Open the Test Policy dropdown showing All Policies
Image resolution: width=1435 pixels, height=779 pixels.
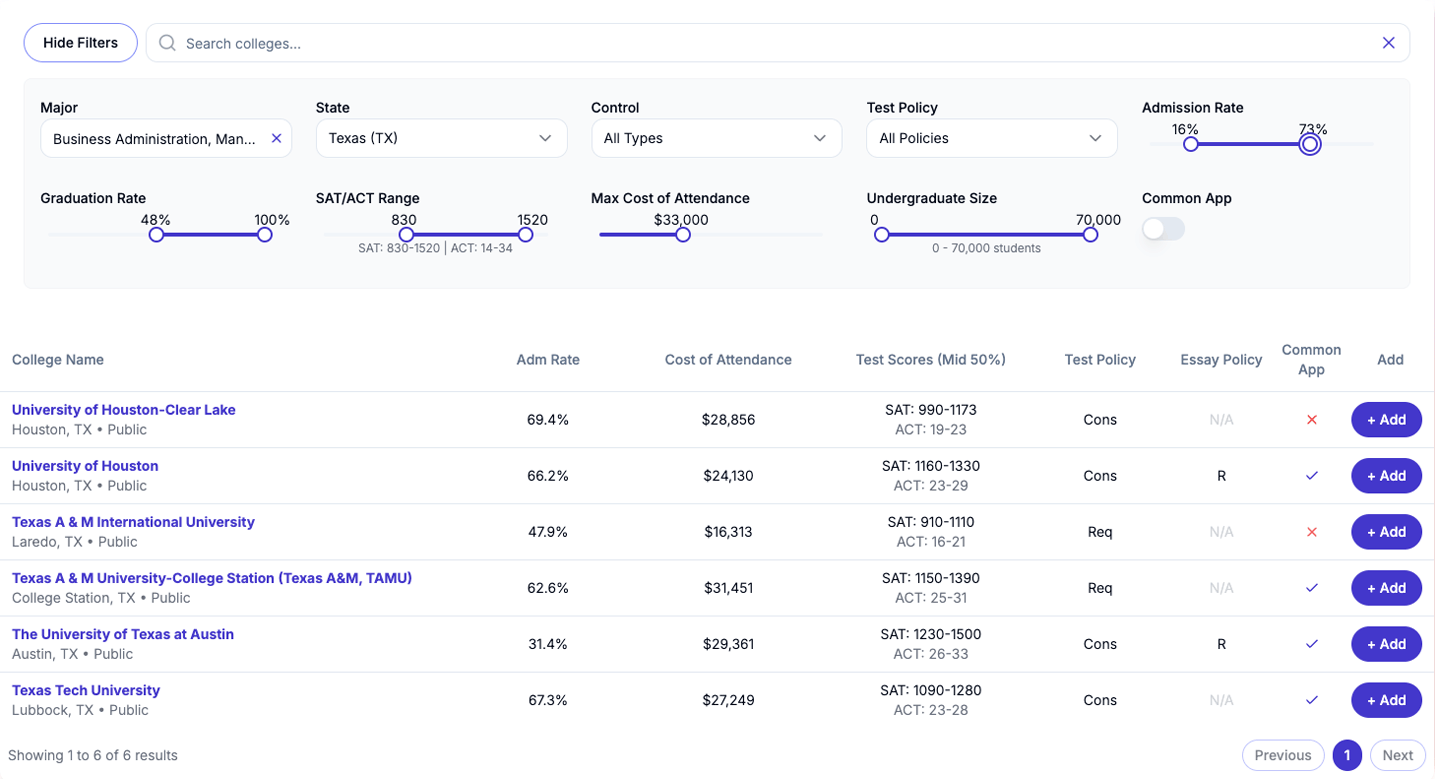tap(991, 138)
